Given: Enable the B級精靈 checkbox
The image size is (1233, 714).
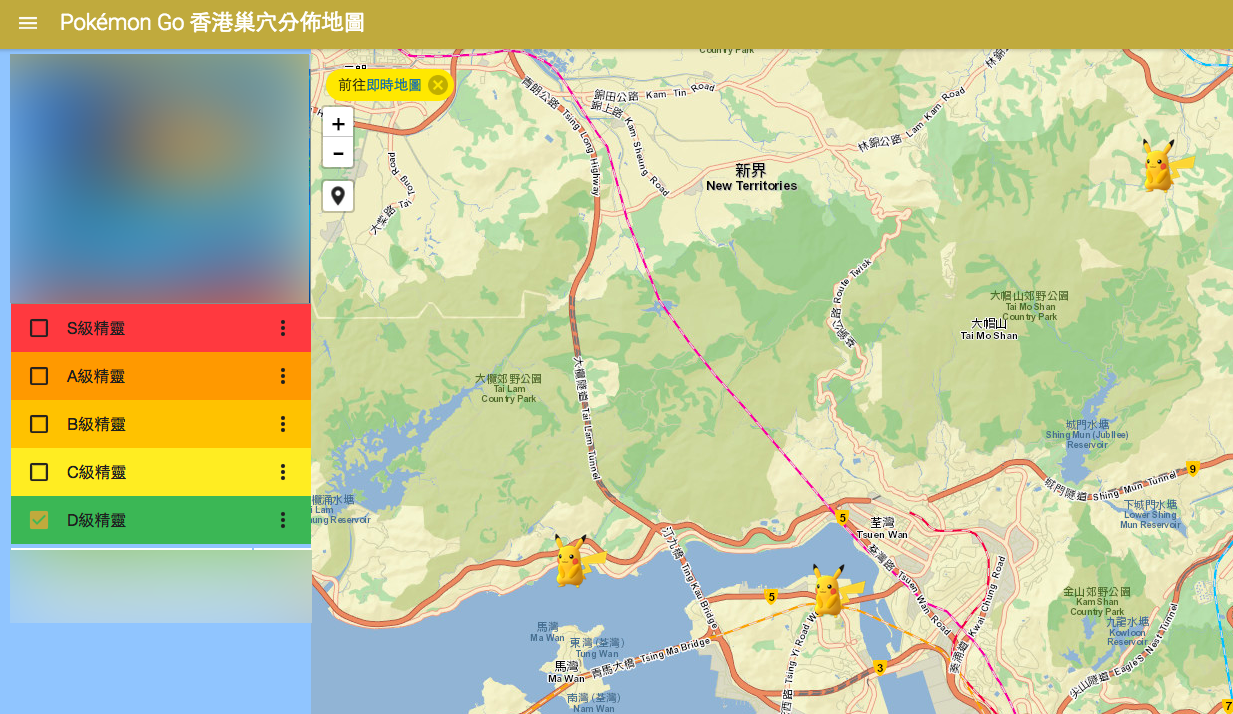Looking at the screenshot, I should [x=39, y=424].
